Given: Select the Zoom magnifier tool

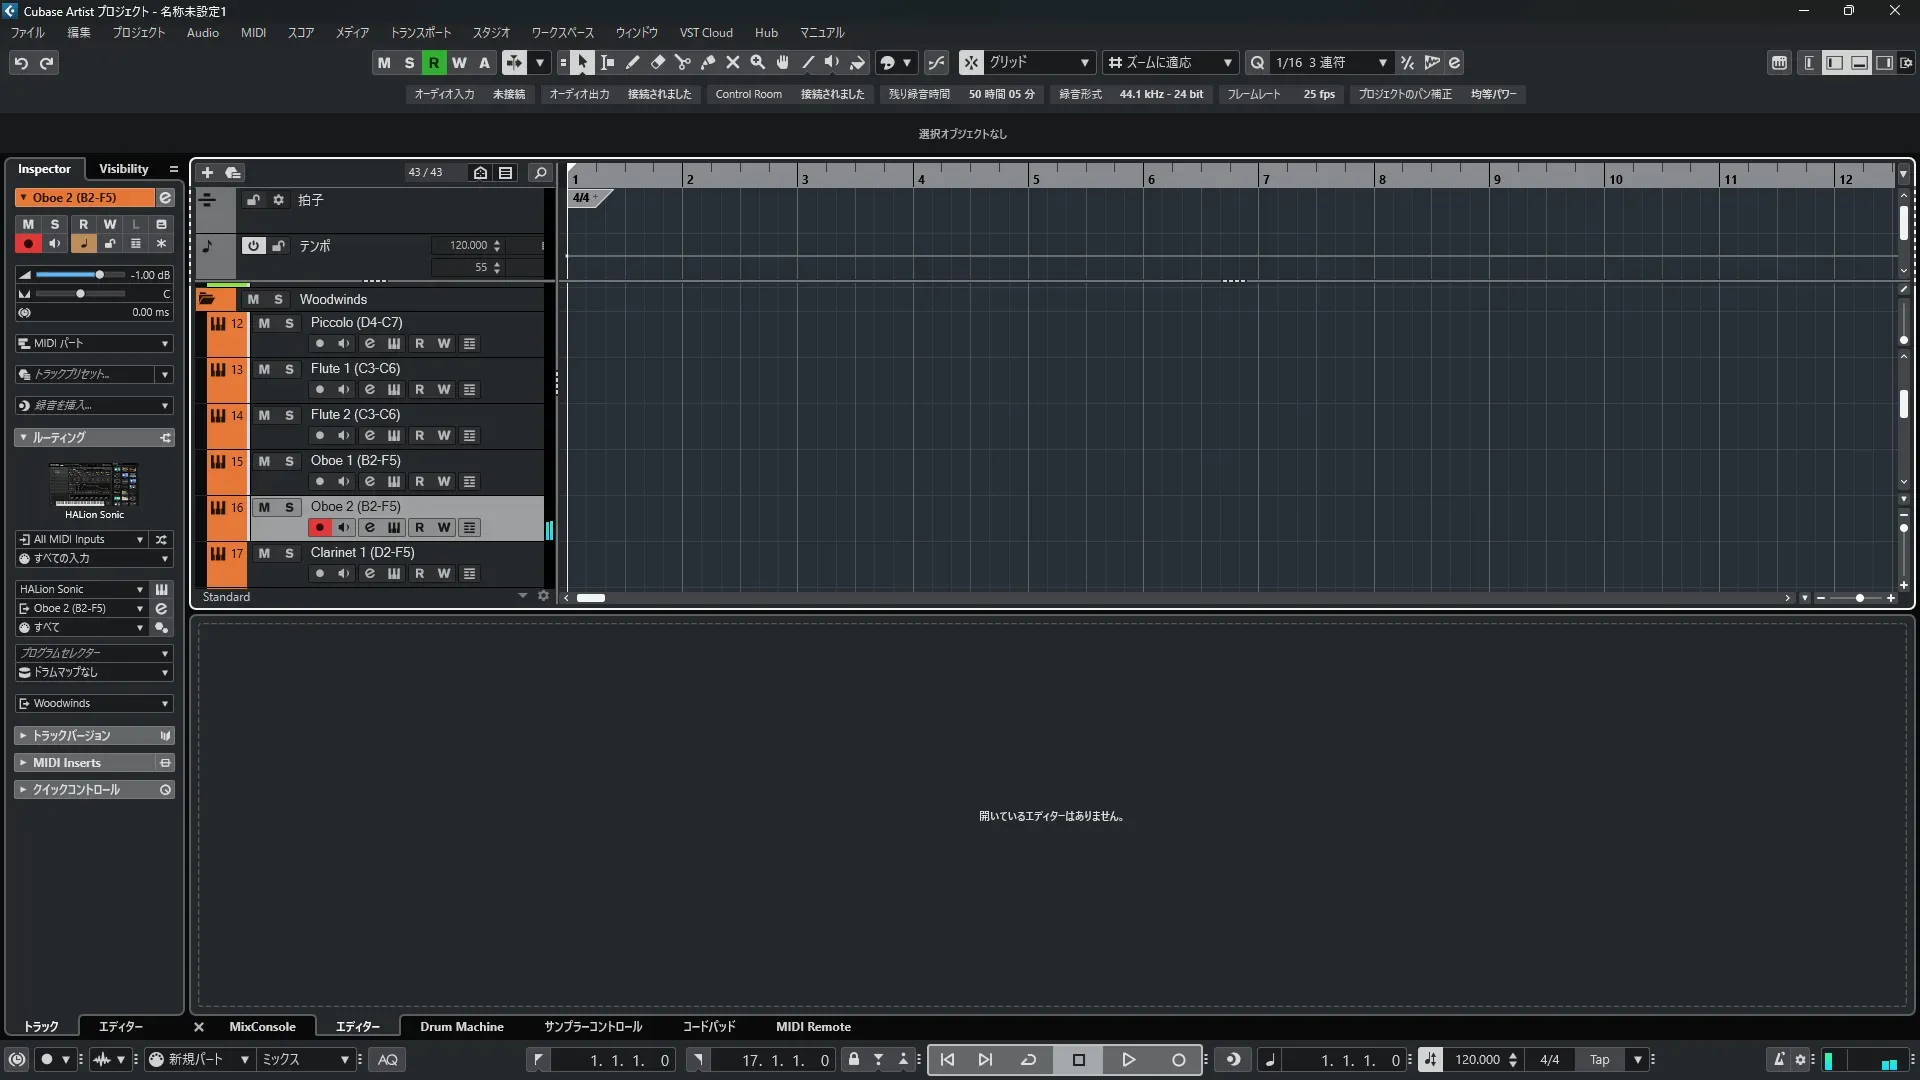Looking at the screenshot, I should tap(758, 62).
